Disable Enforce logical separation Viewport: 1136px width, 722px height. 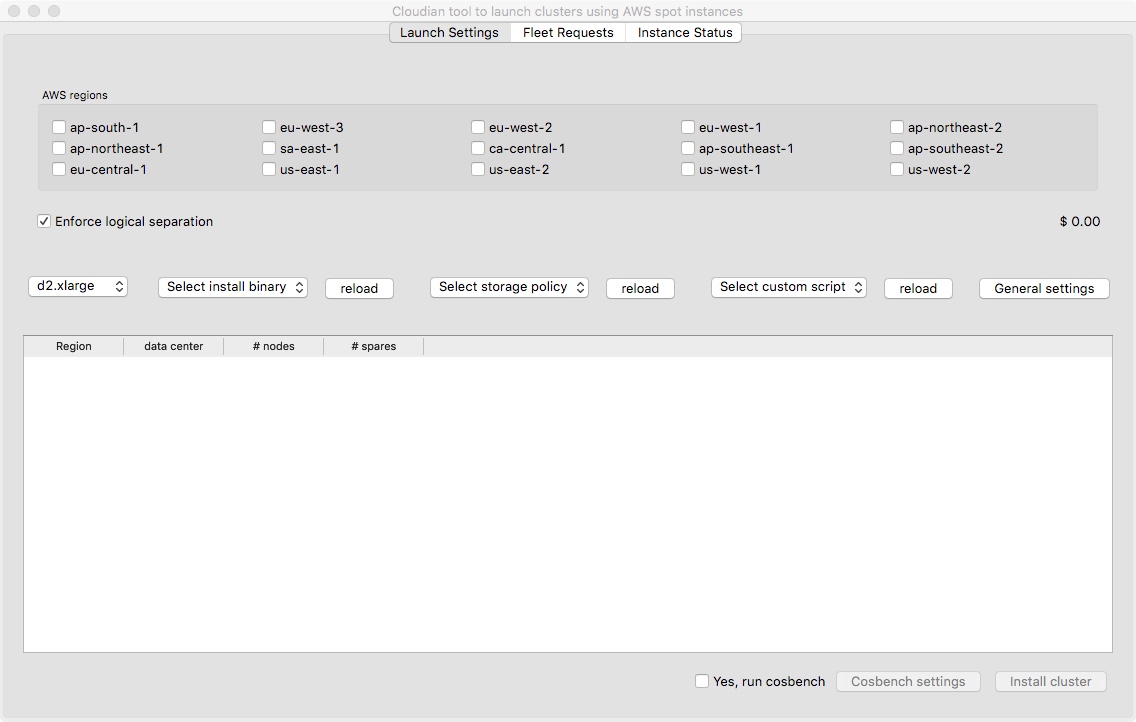click(x=44, y=221)
